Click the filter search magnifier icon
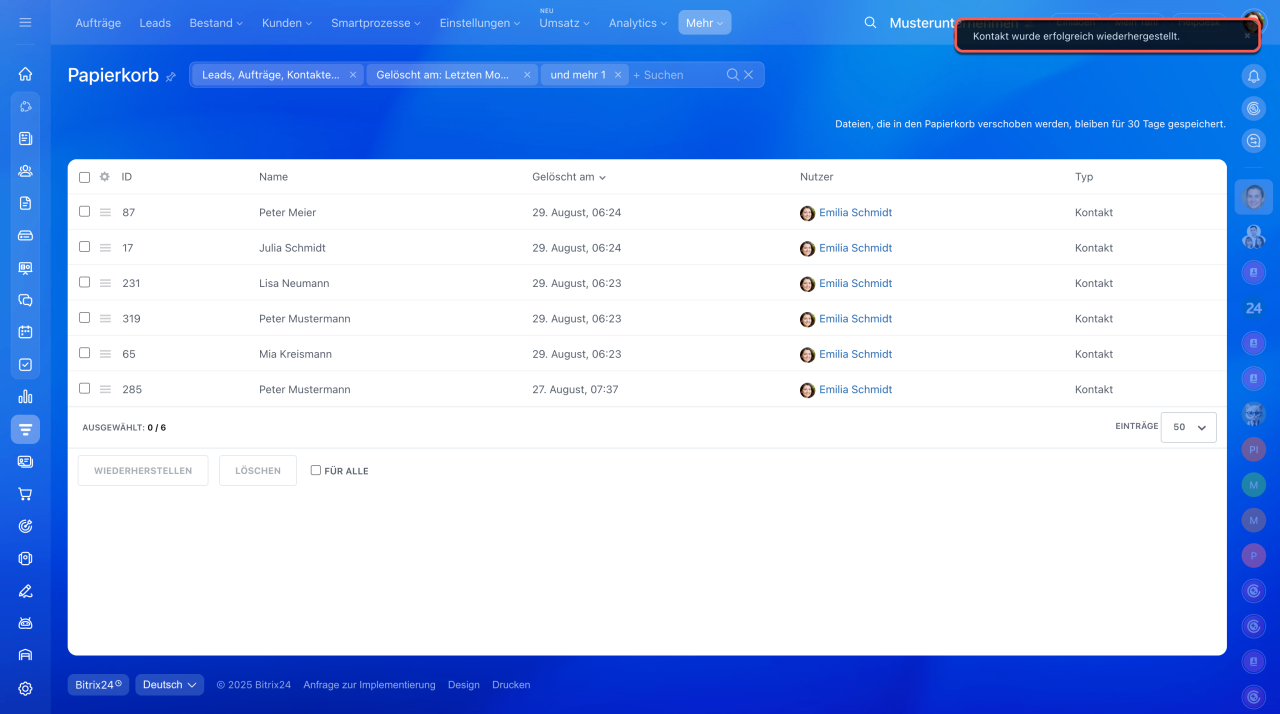 [733, 75]
